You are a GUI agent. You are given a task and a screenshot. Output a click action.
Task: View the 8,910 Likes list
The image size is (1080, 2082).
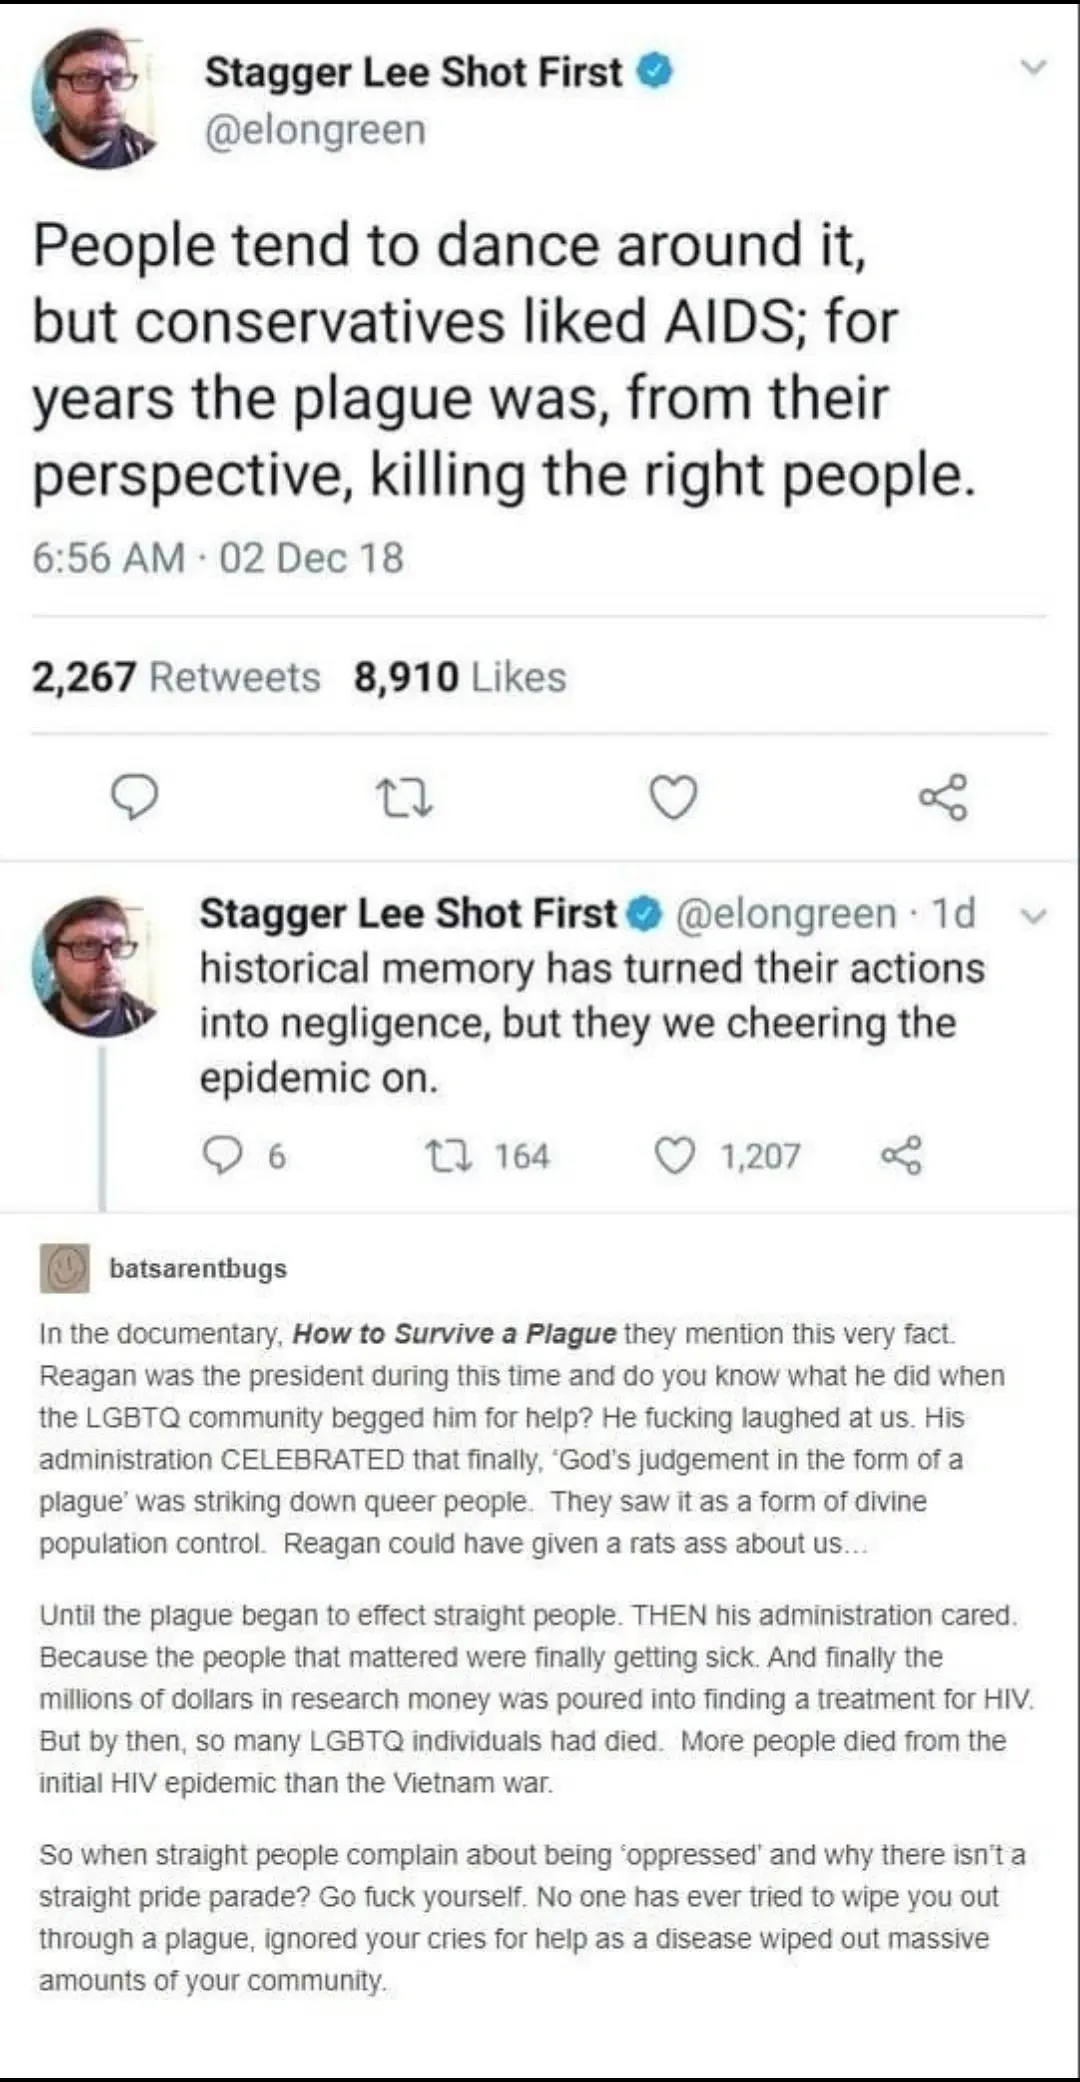(460, 677)
